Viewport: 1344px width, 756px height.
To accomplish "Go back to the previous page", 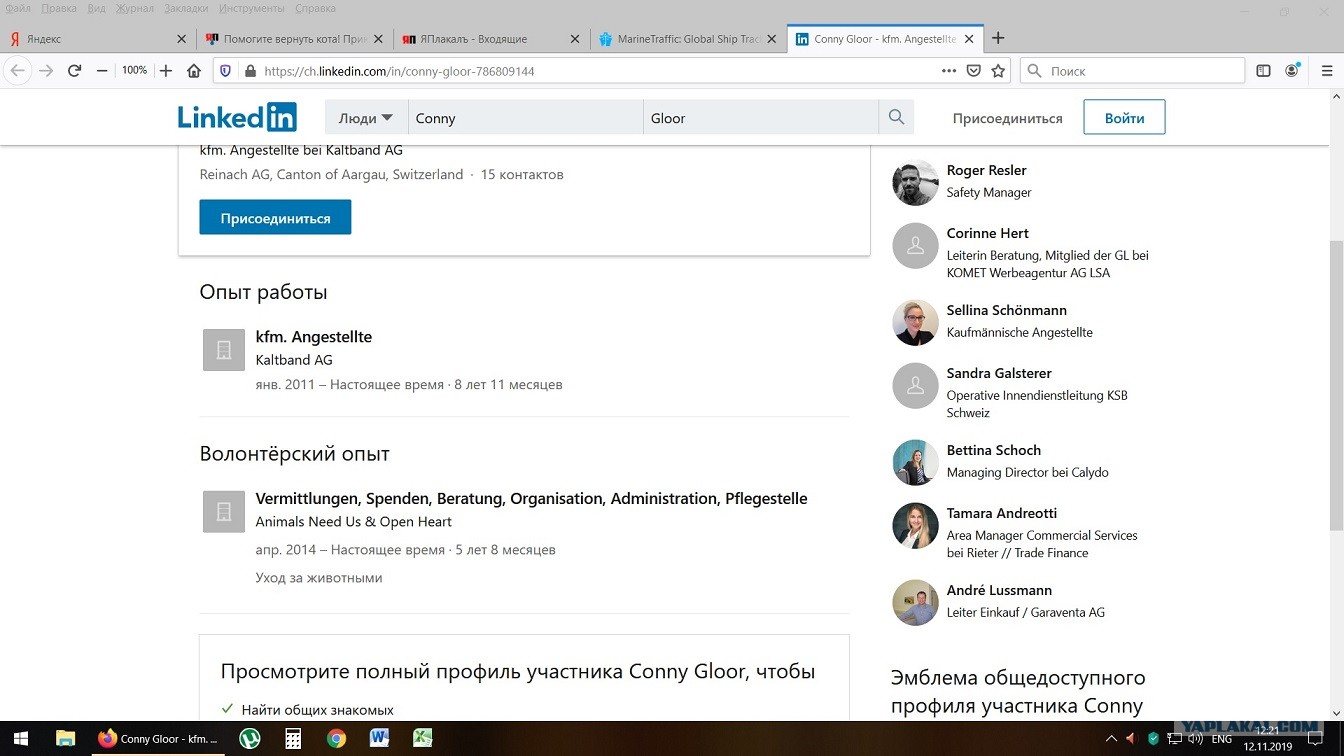I will click(x=17, y=71).
